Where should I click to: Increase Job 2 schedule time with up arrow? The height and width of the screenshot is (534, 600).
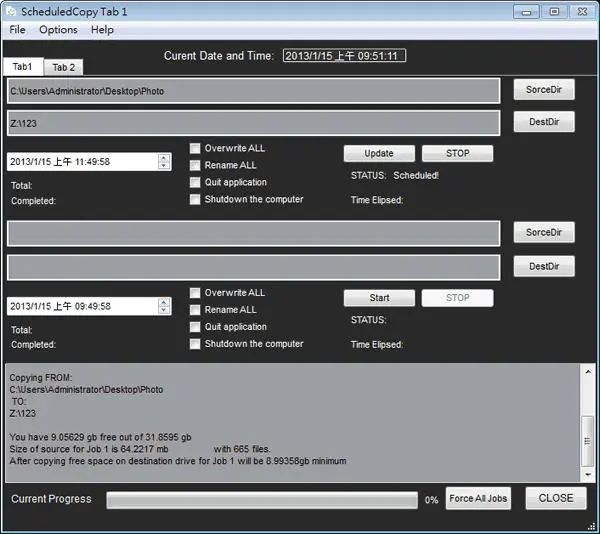pyautogui.click(x=164, y=302)
